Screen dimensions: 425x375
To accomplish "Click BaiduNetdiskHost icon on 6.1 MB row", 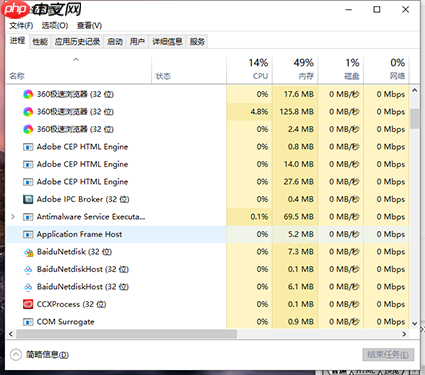I will pos(28,287).
